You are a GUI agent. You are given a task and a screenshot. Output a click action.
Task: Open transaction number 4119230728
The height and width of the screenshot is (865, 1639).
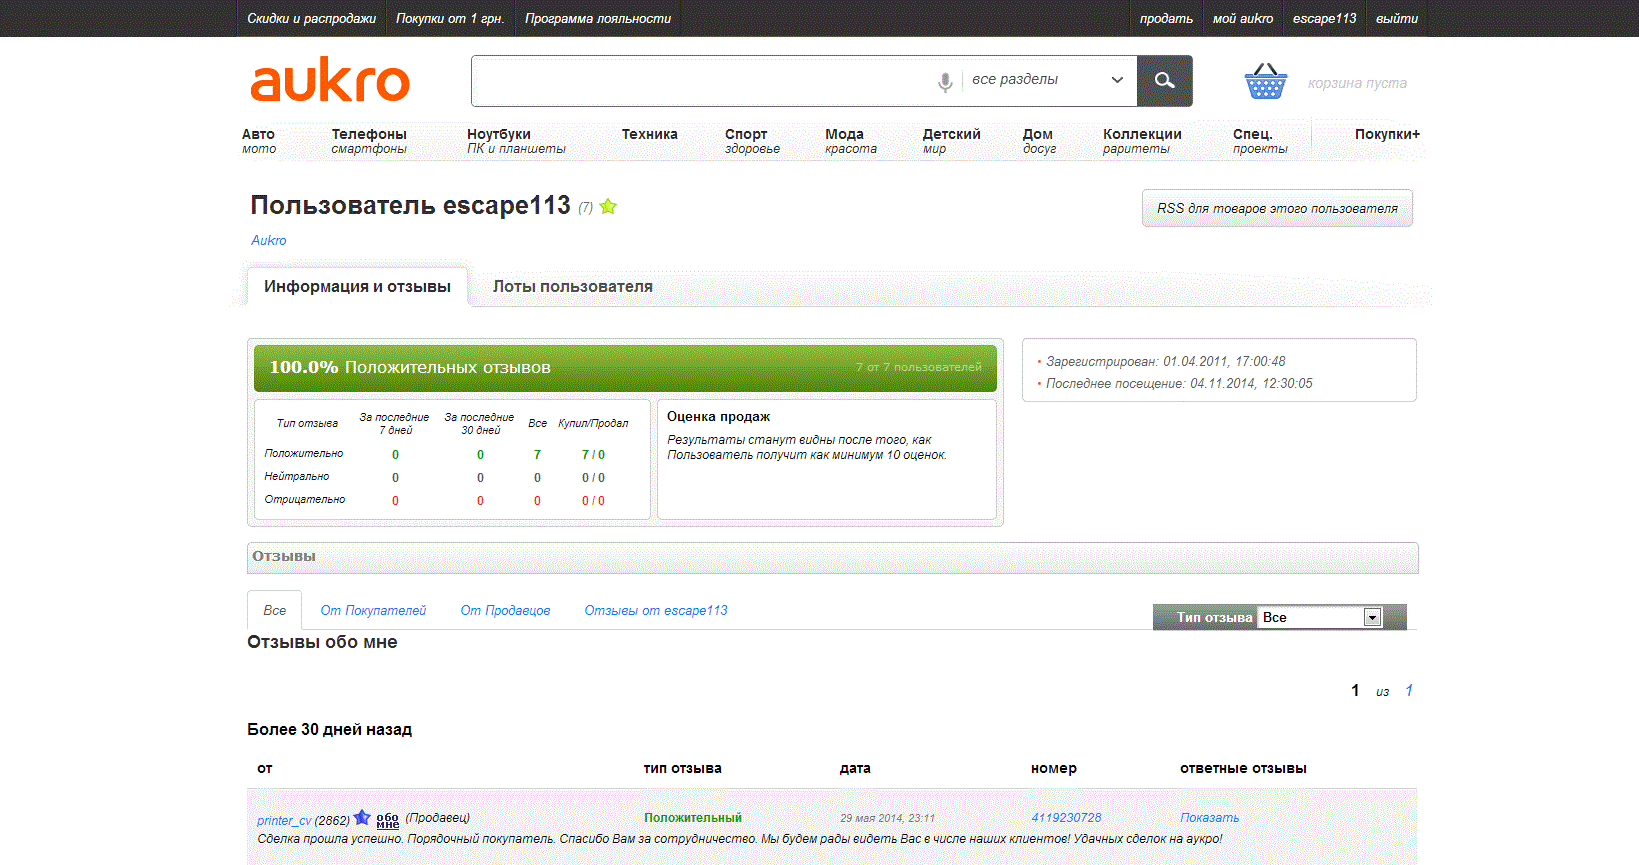click(x=1066, y=818)
